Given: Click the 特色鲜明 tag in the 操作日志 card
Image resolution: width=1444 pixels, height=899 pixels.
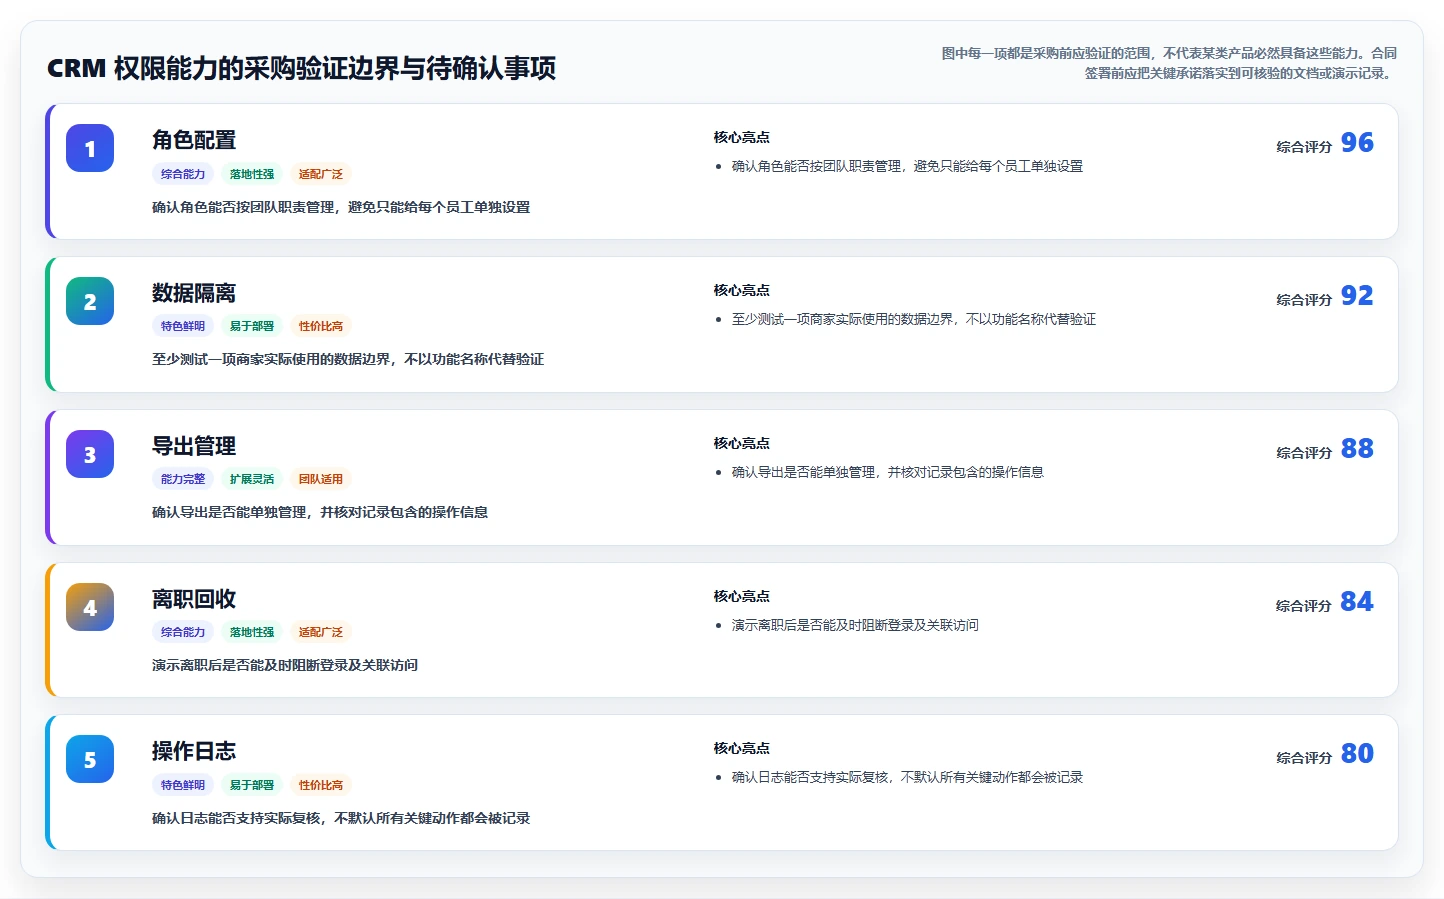Looking at the screenshot, I should pyautogui.click(x=183, y=785).
